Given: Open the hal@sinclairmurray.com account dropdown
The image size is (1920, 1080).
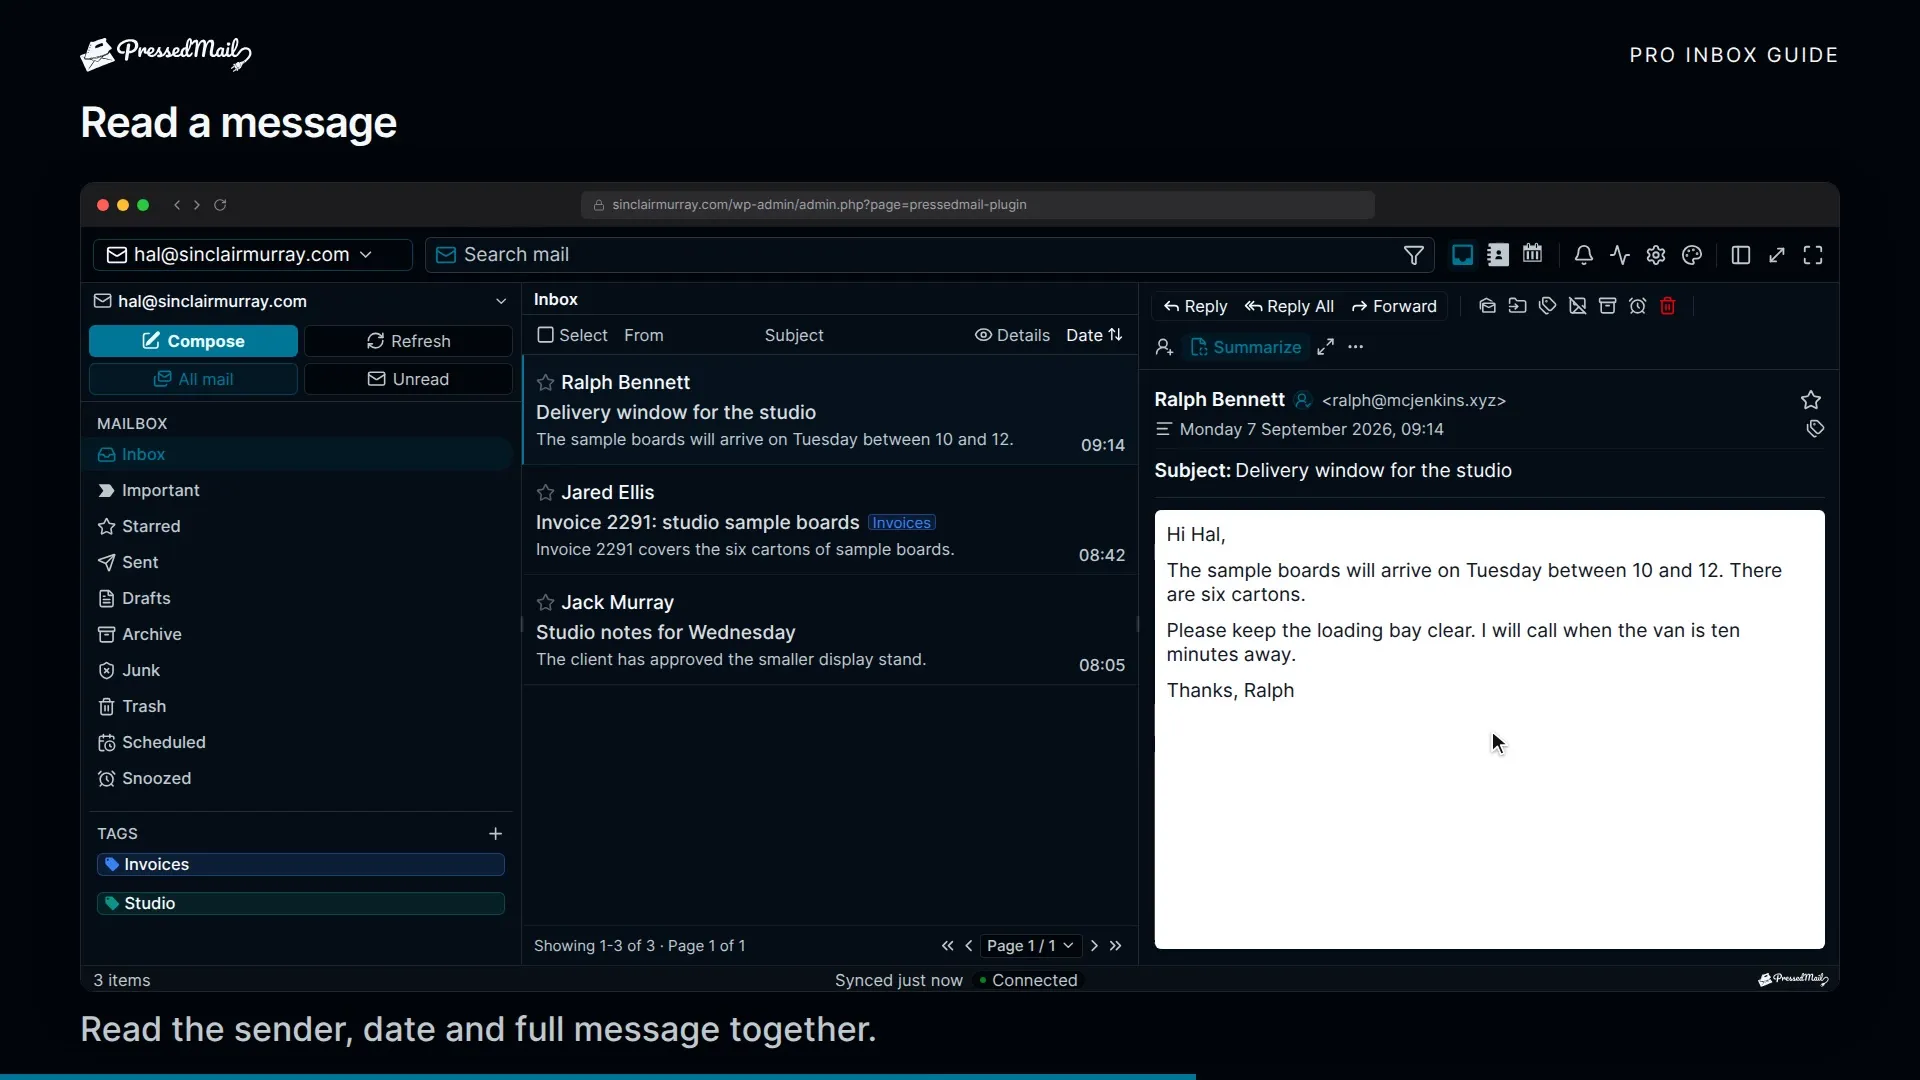Looking at the screenshot, I should 253,255.
